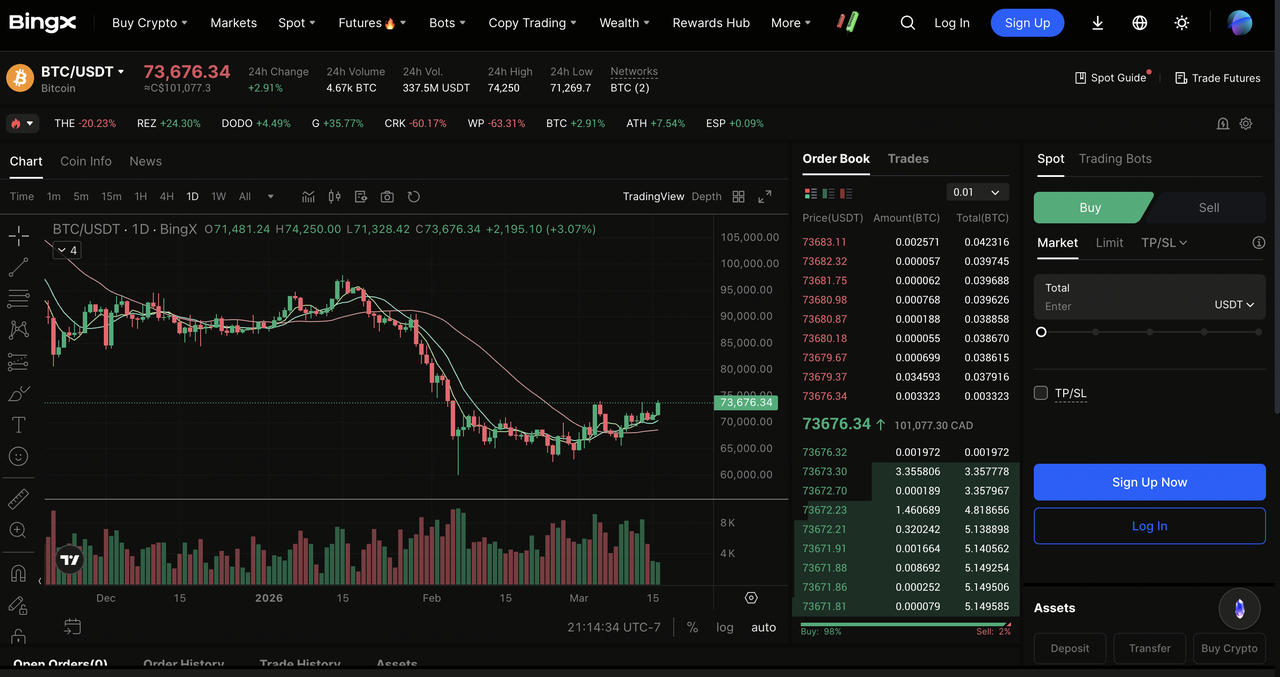This screenshot has width=1280, height=677.
Task: Open the BTC/USDT pair selector dropdown
Action: [x=83, y=72]
